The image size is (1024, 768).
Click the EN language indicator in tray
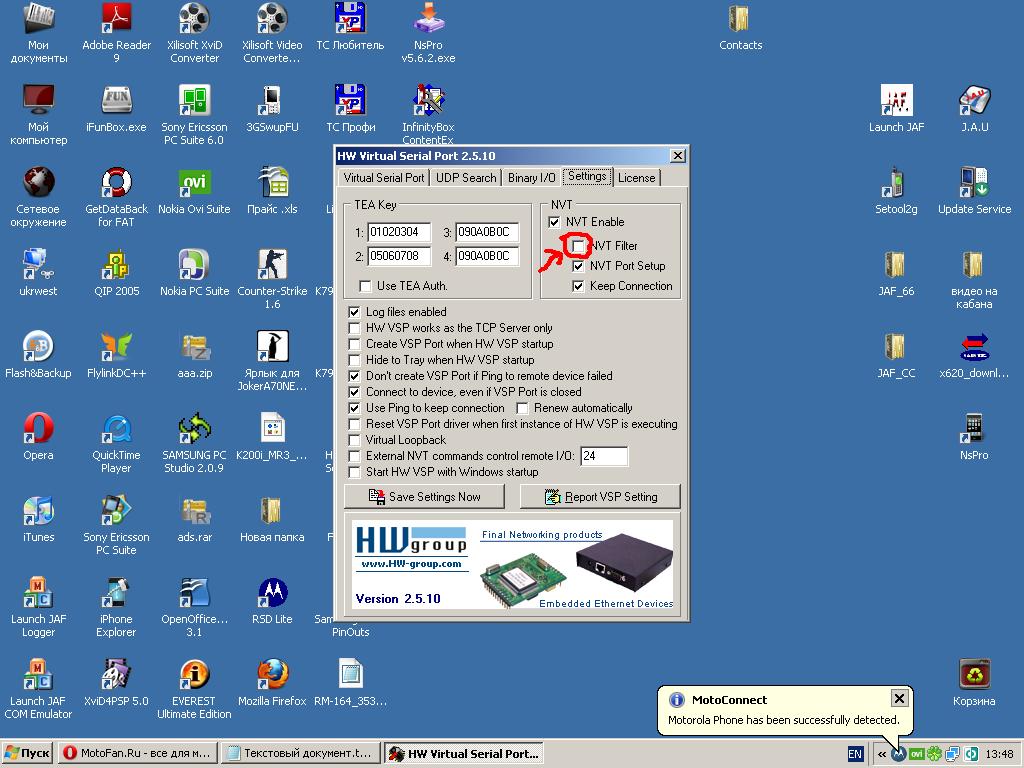point(855,754)
